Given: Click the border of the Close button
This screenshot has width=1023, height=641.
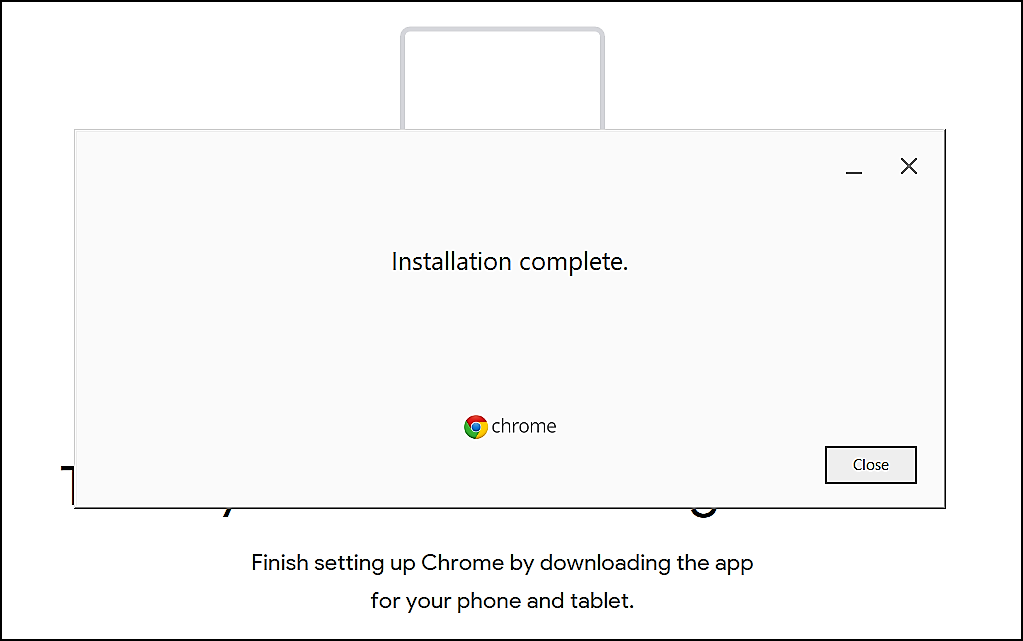Looking at the screenshot, I should pos(870,448).
